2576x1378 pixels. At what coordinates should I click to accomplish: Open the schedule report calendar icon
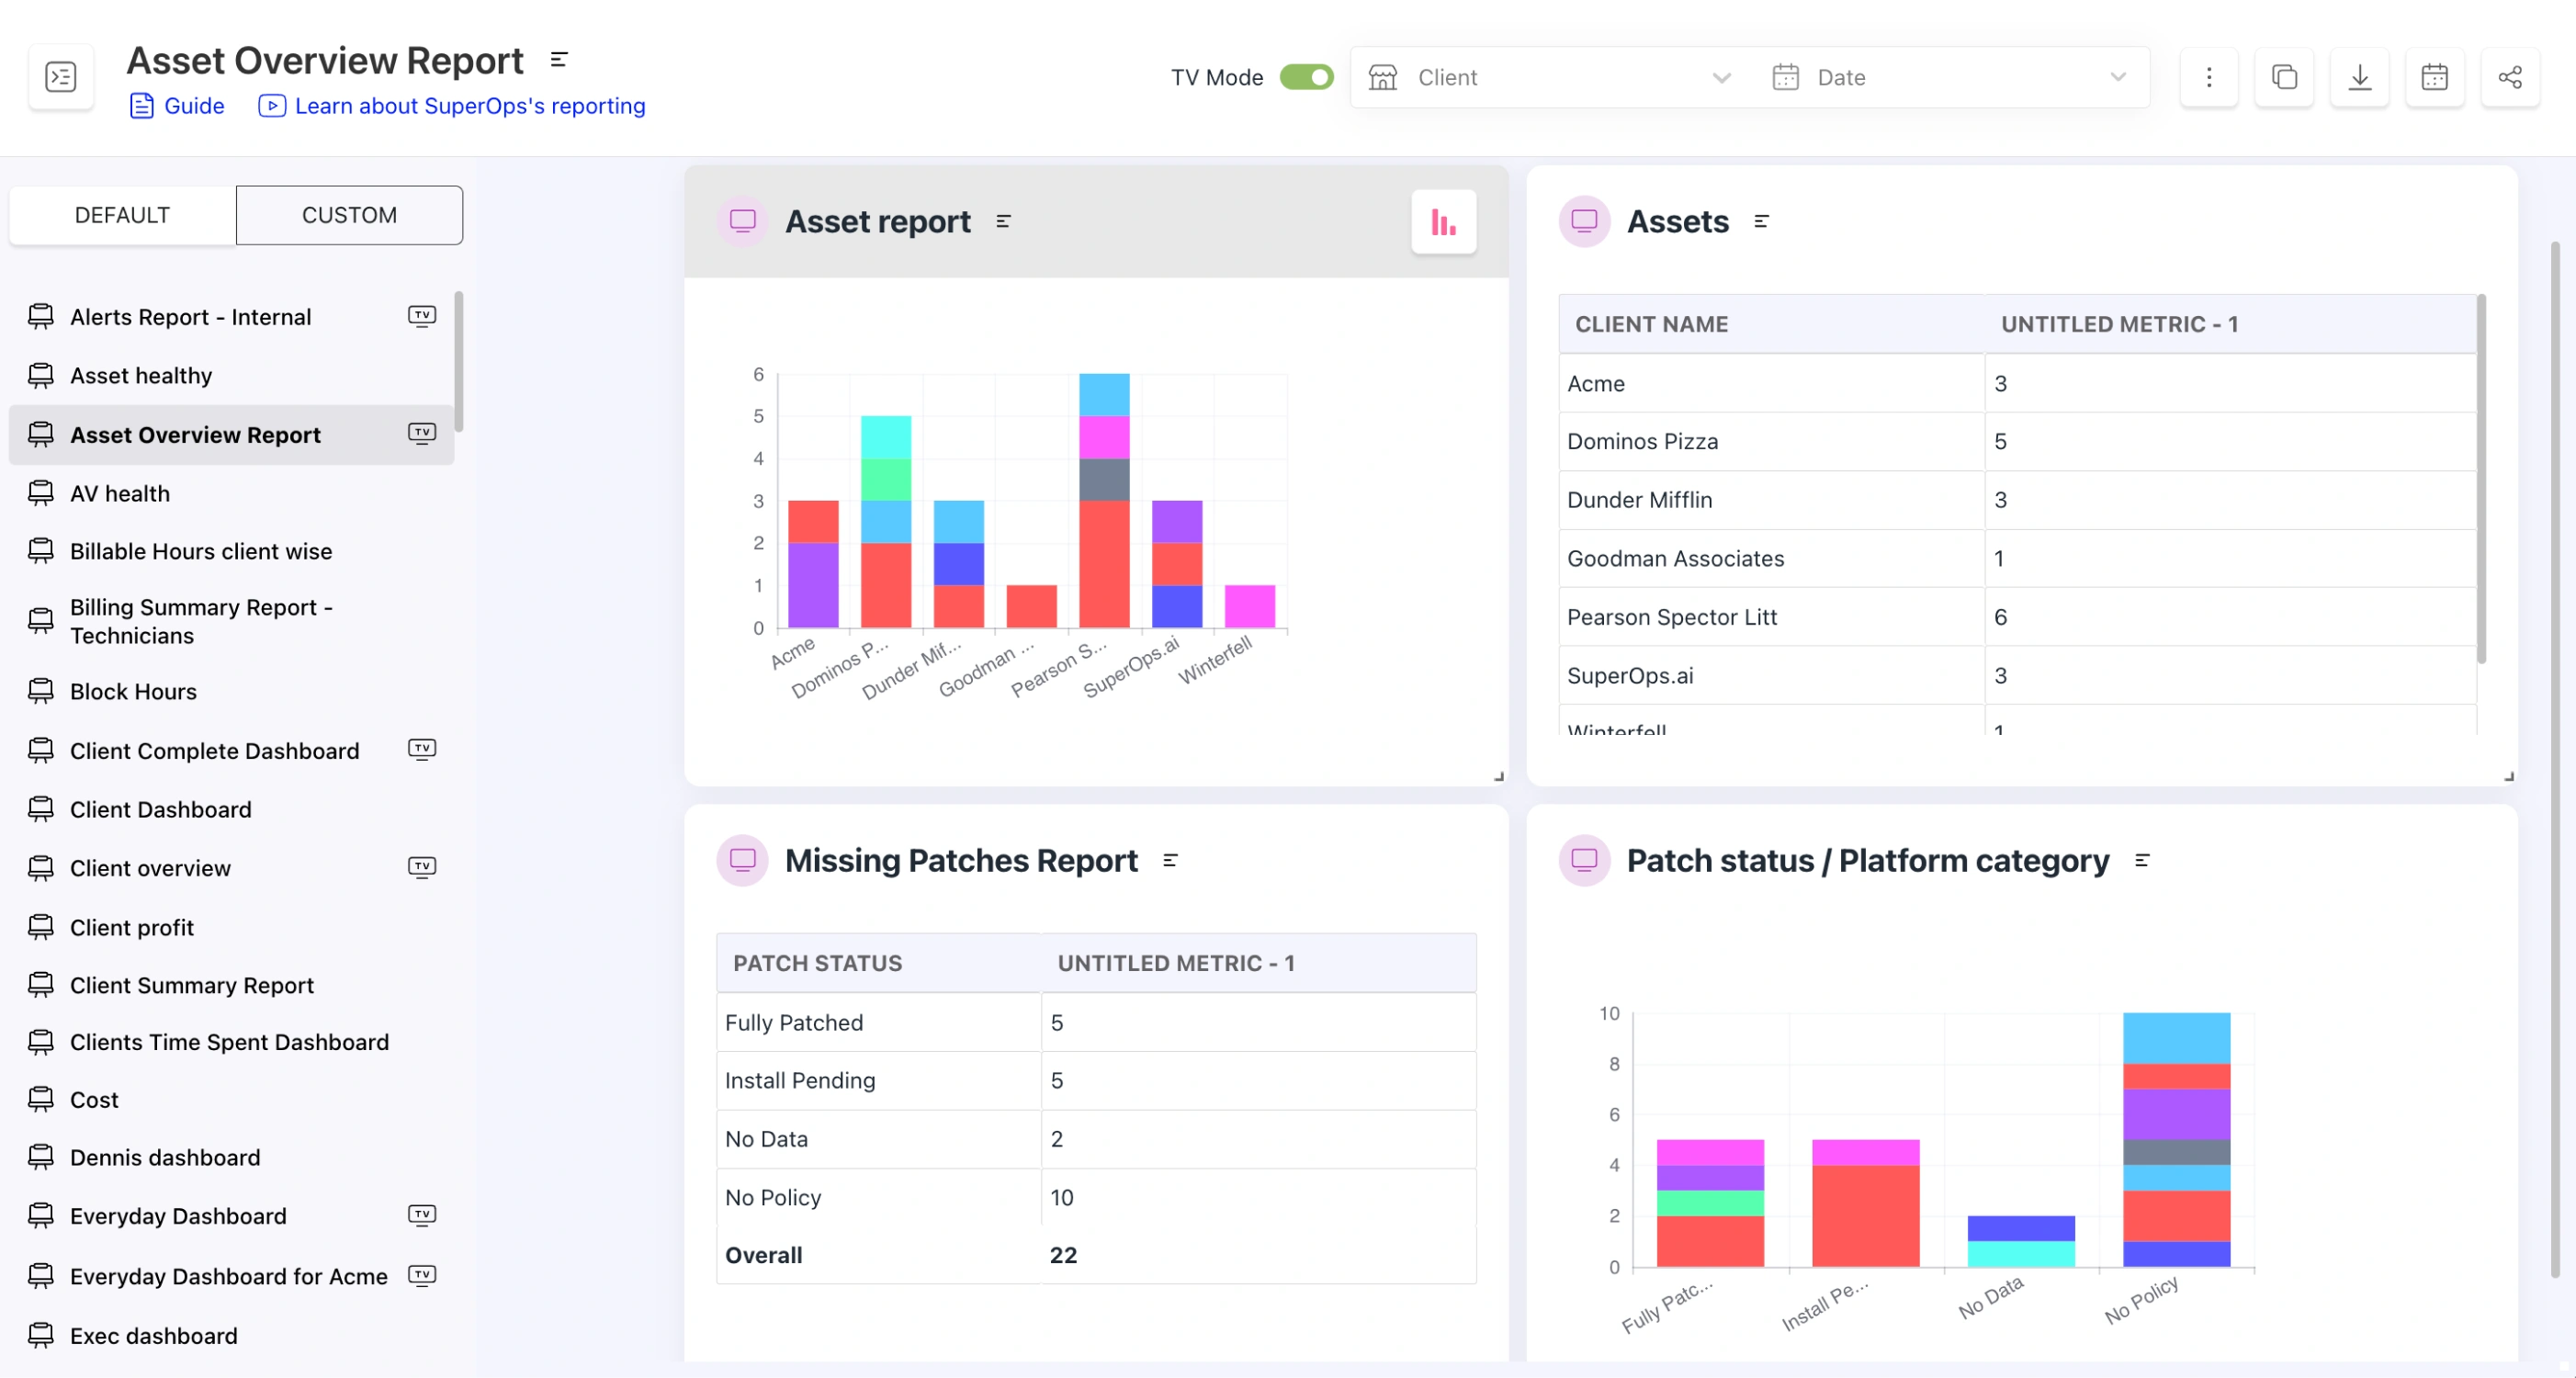(x=2434, y=77)
